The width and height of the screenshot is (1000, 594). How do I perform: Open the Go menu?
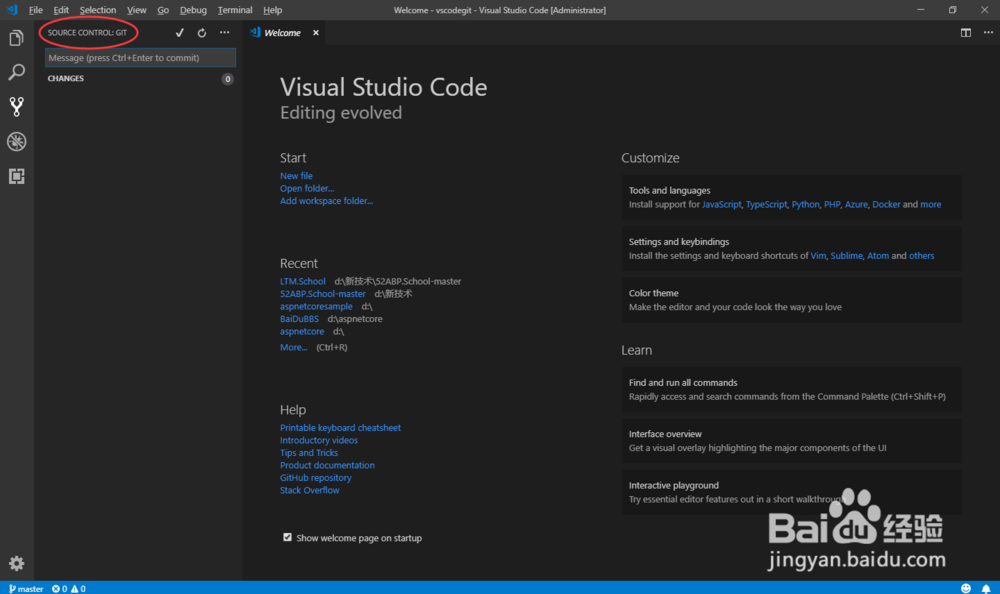(x=163, y=10)
